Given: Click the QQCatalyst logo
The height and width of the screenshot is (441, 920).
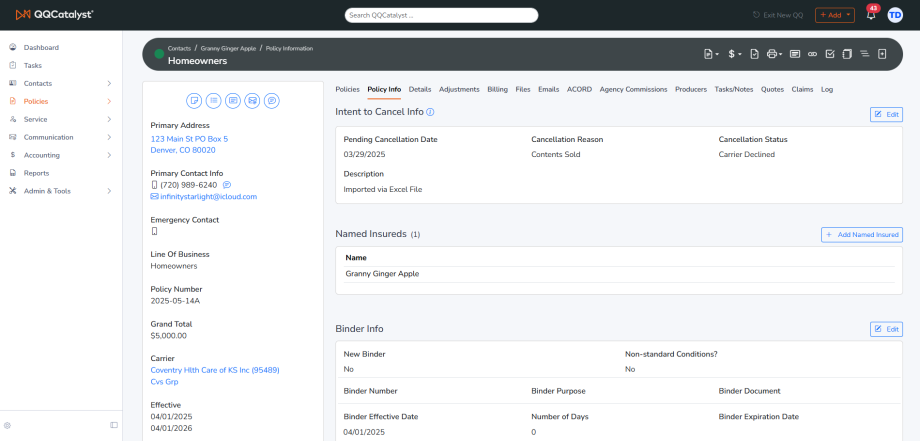Looking at the screenshot, I should tap(54, 15).
